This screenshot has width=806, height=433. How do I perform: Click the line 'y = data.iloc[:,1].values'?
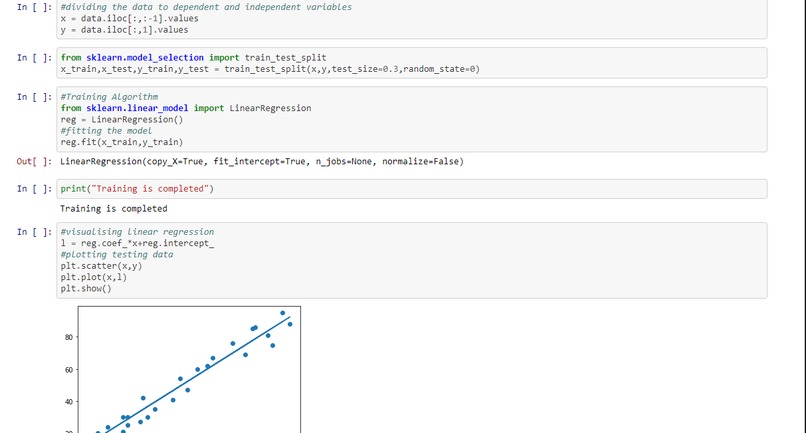(x=124, y=30)
